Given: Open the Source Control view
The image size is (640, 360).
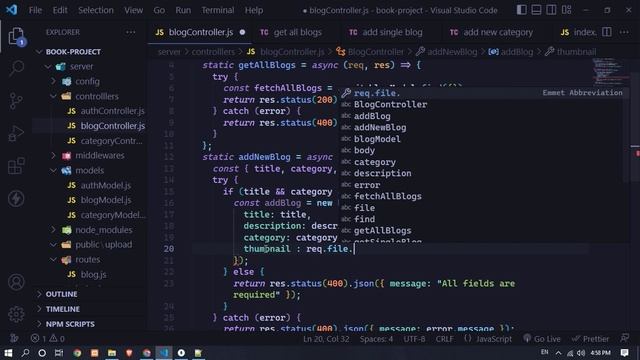Looking at the screenshot, I should point(16,101).
